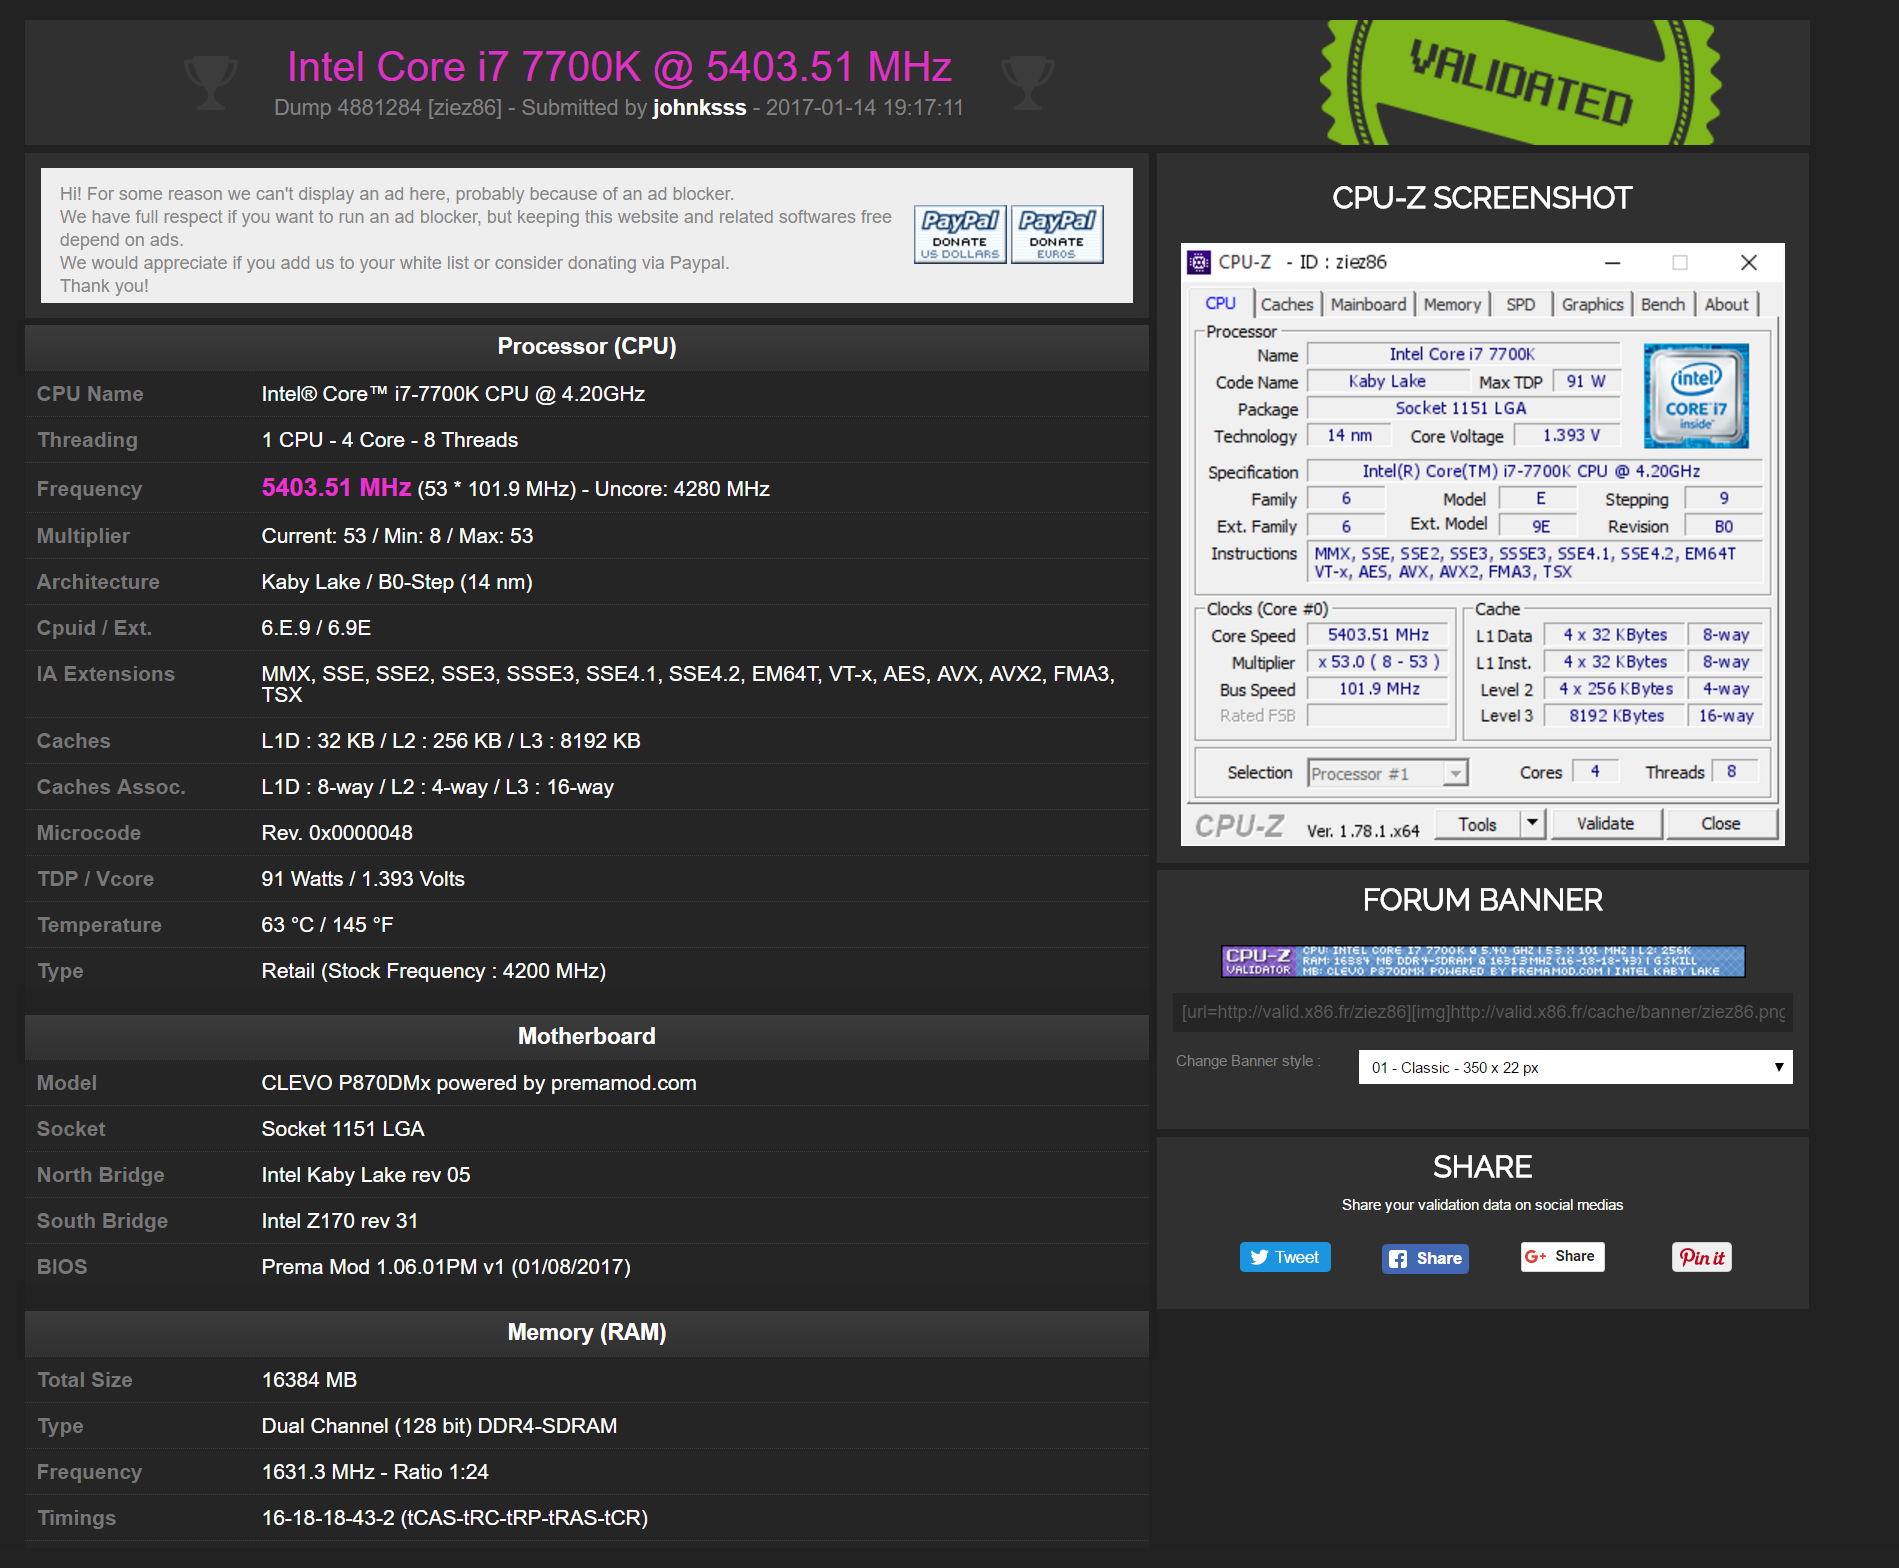Open the Memory tab
1899x1568 pixels.
point(1452,304)
